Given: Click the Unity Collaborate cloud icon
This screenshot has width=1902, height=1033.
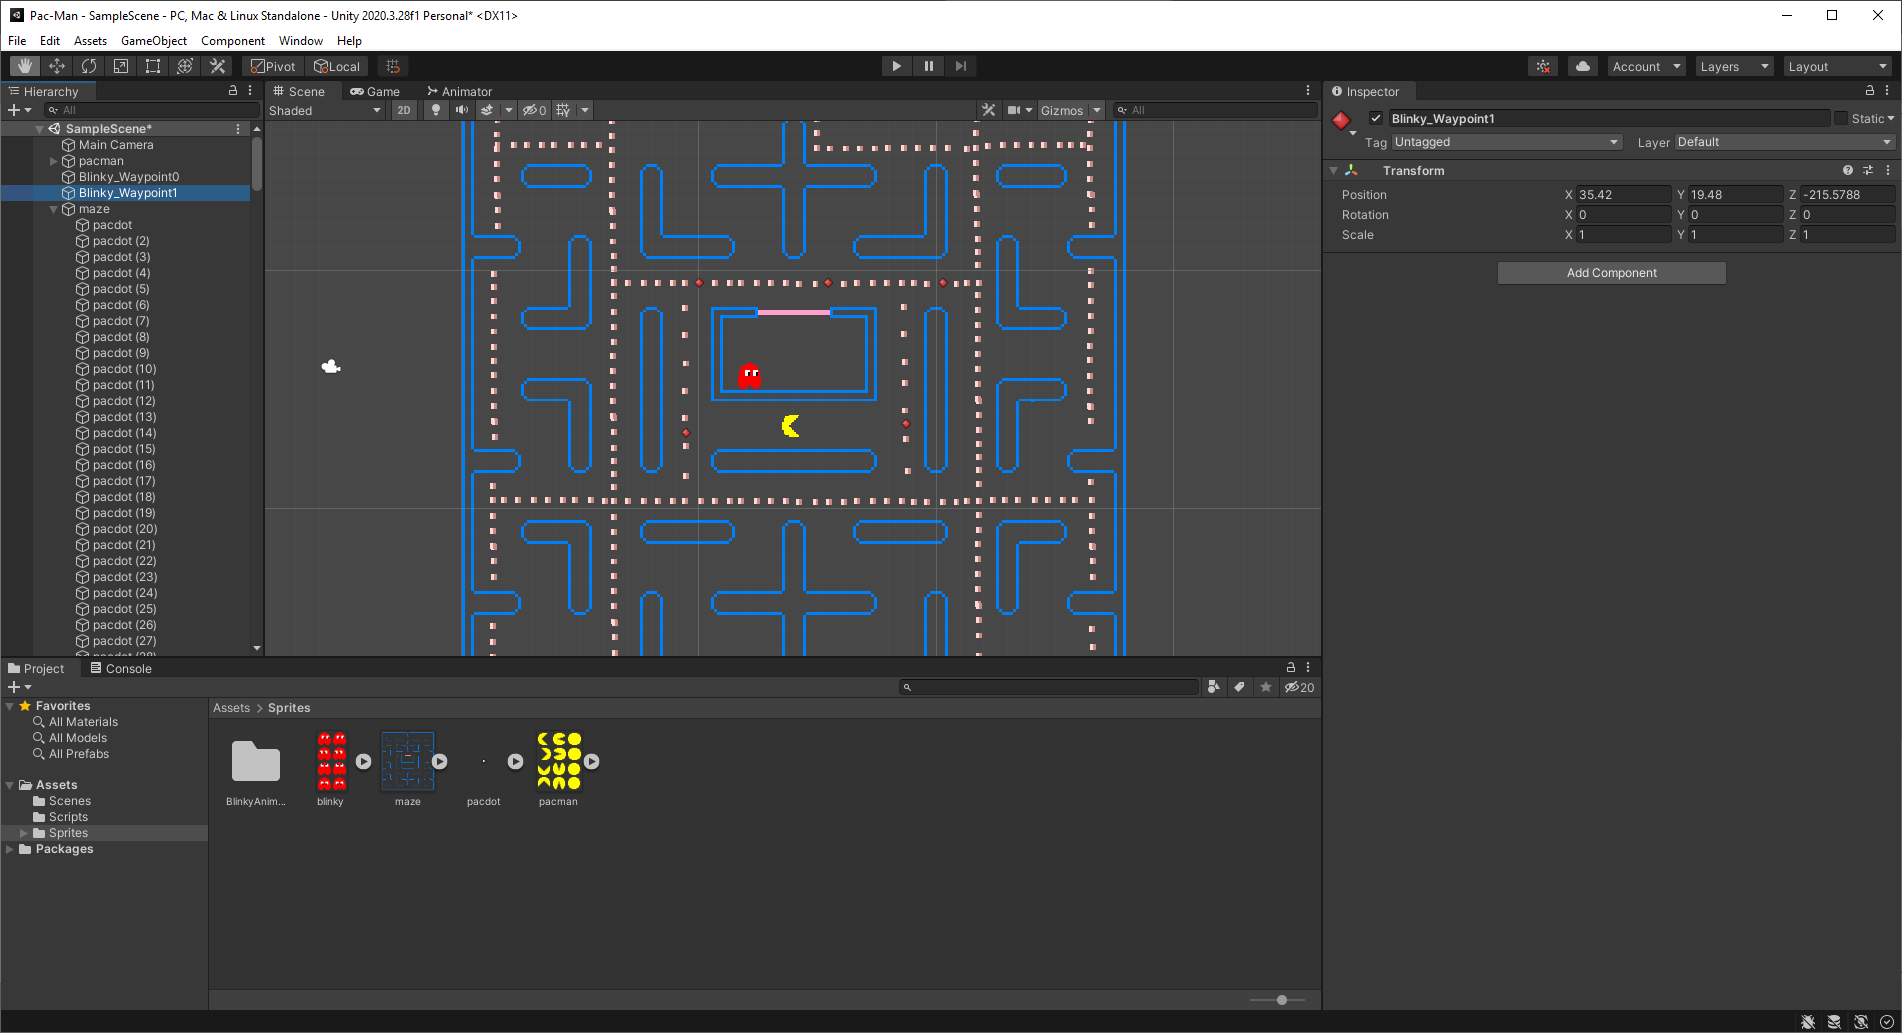Looking at the screenshot, I should pos(1581,65).
